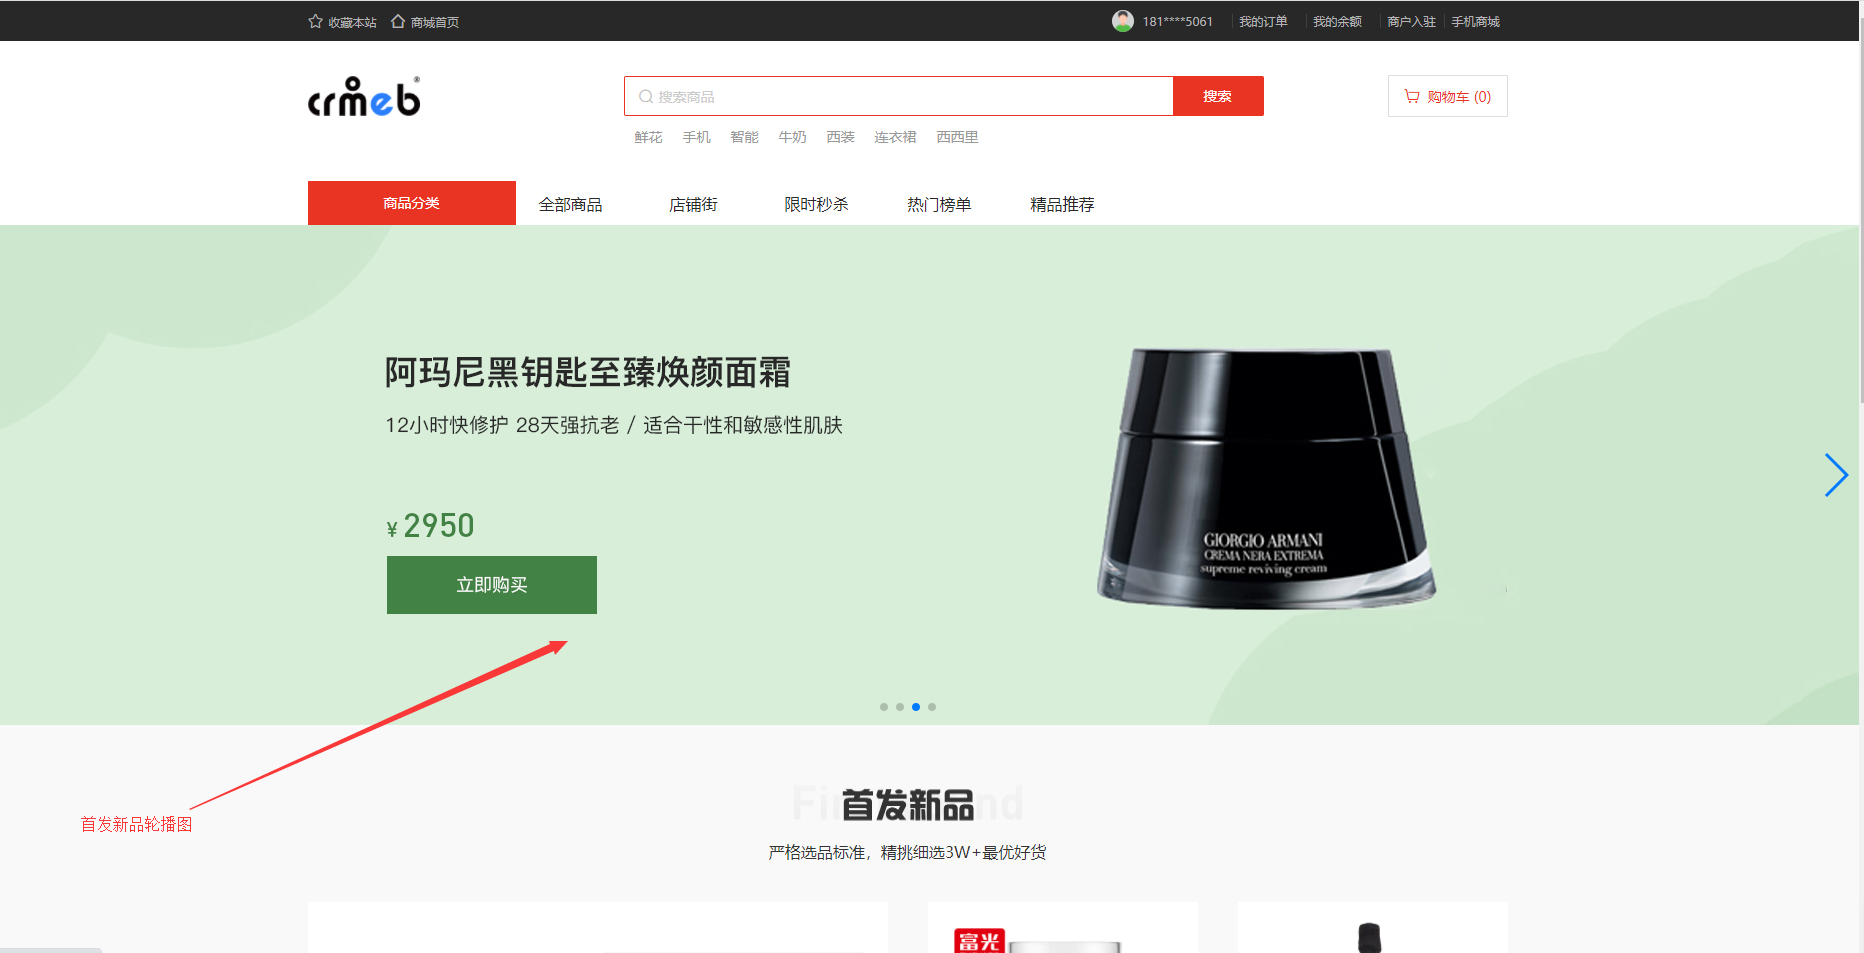Select the first carousel indicator dot
1864x953 pixels.
point(884,707)
